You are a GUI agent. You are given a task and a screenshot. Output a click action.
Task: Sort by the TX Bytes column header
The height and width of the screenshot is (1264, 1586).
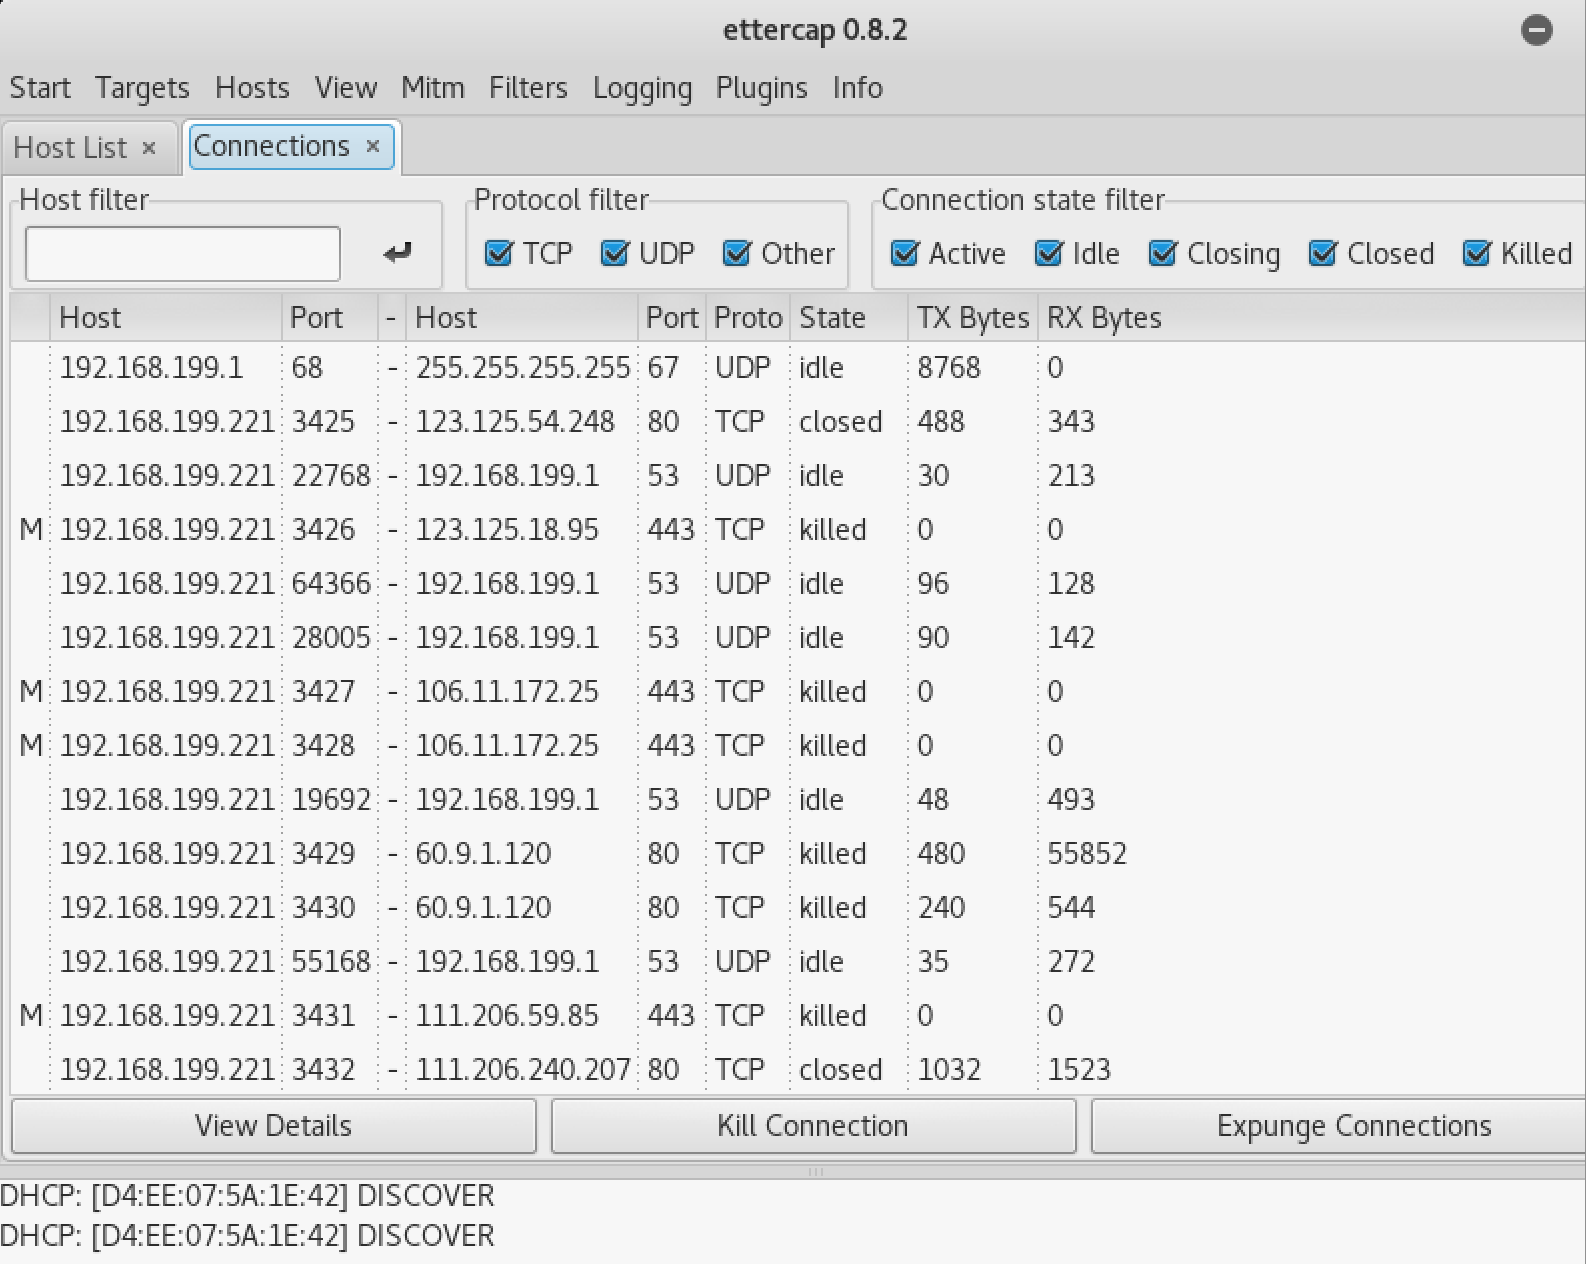(973, 318)
